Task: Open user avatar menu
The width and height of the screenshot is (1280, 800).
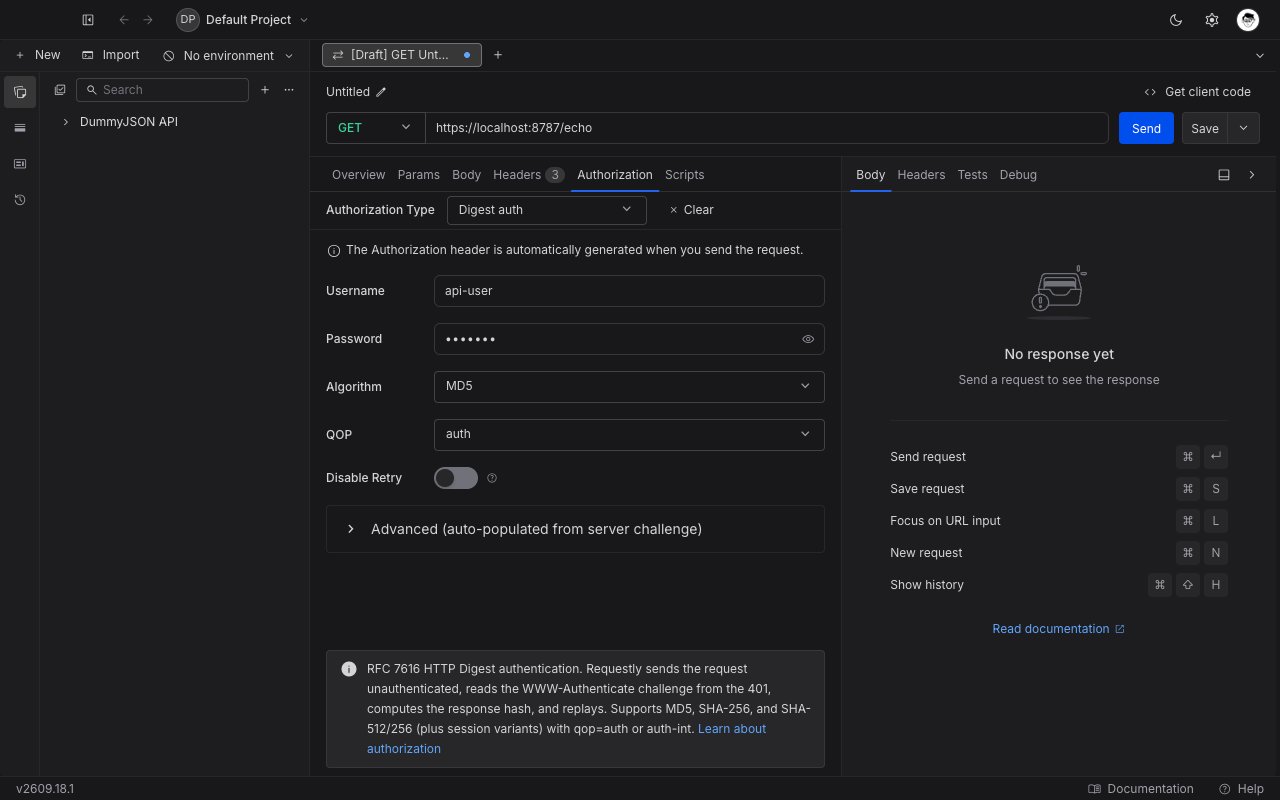Action: pyautogui.click(x=1248, y=20)
